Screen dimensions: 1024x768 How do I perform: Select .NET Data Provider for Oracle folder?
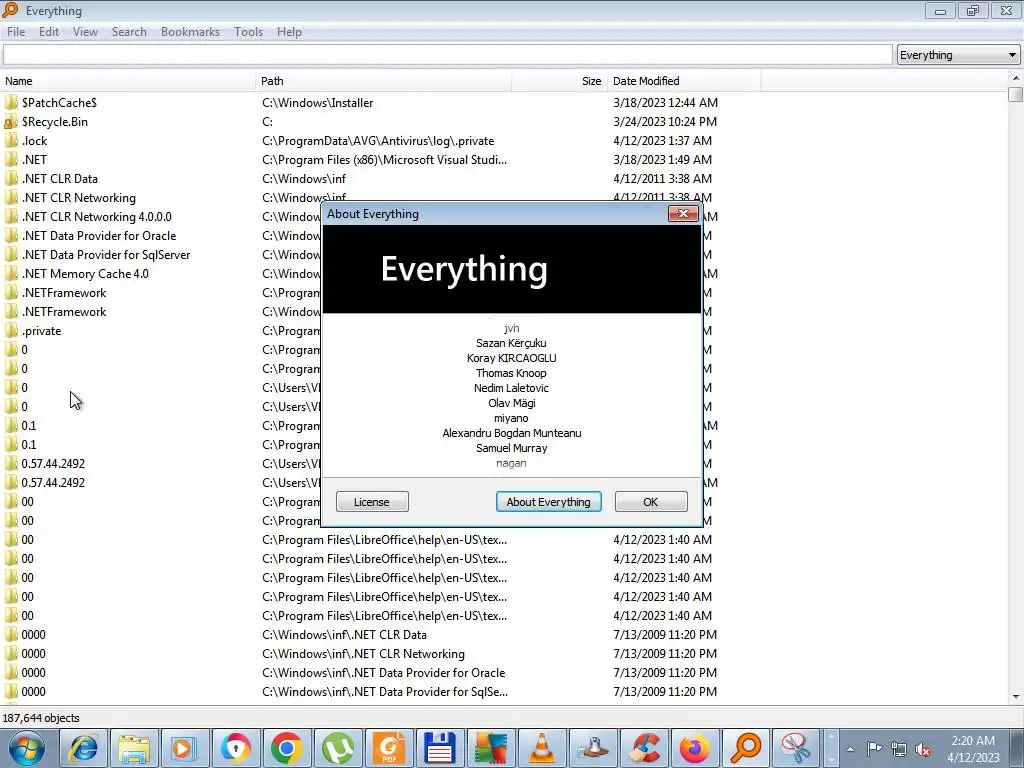click(x=99, y=235)
